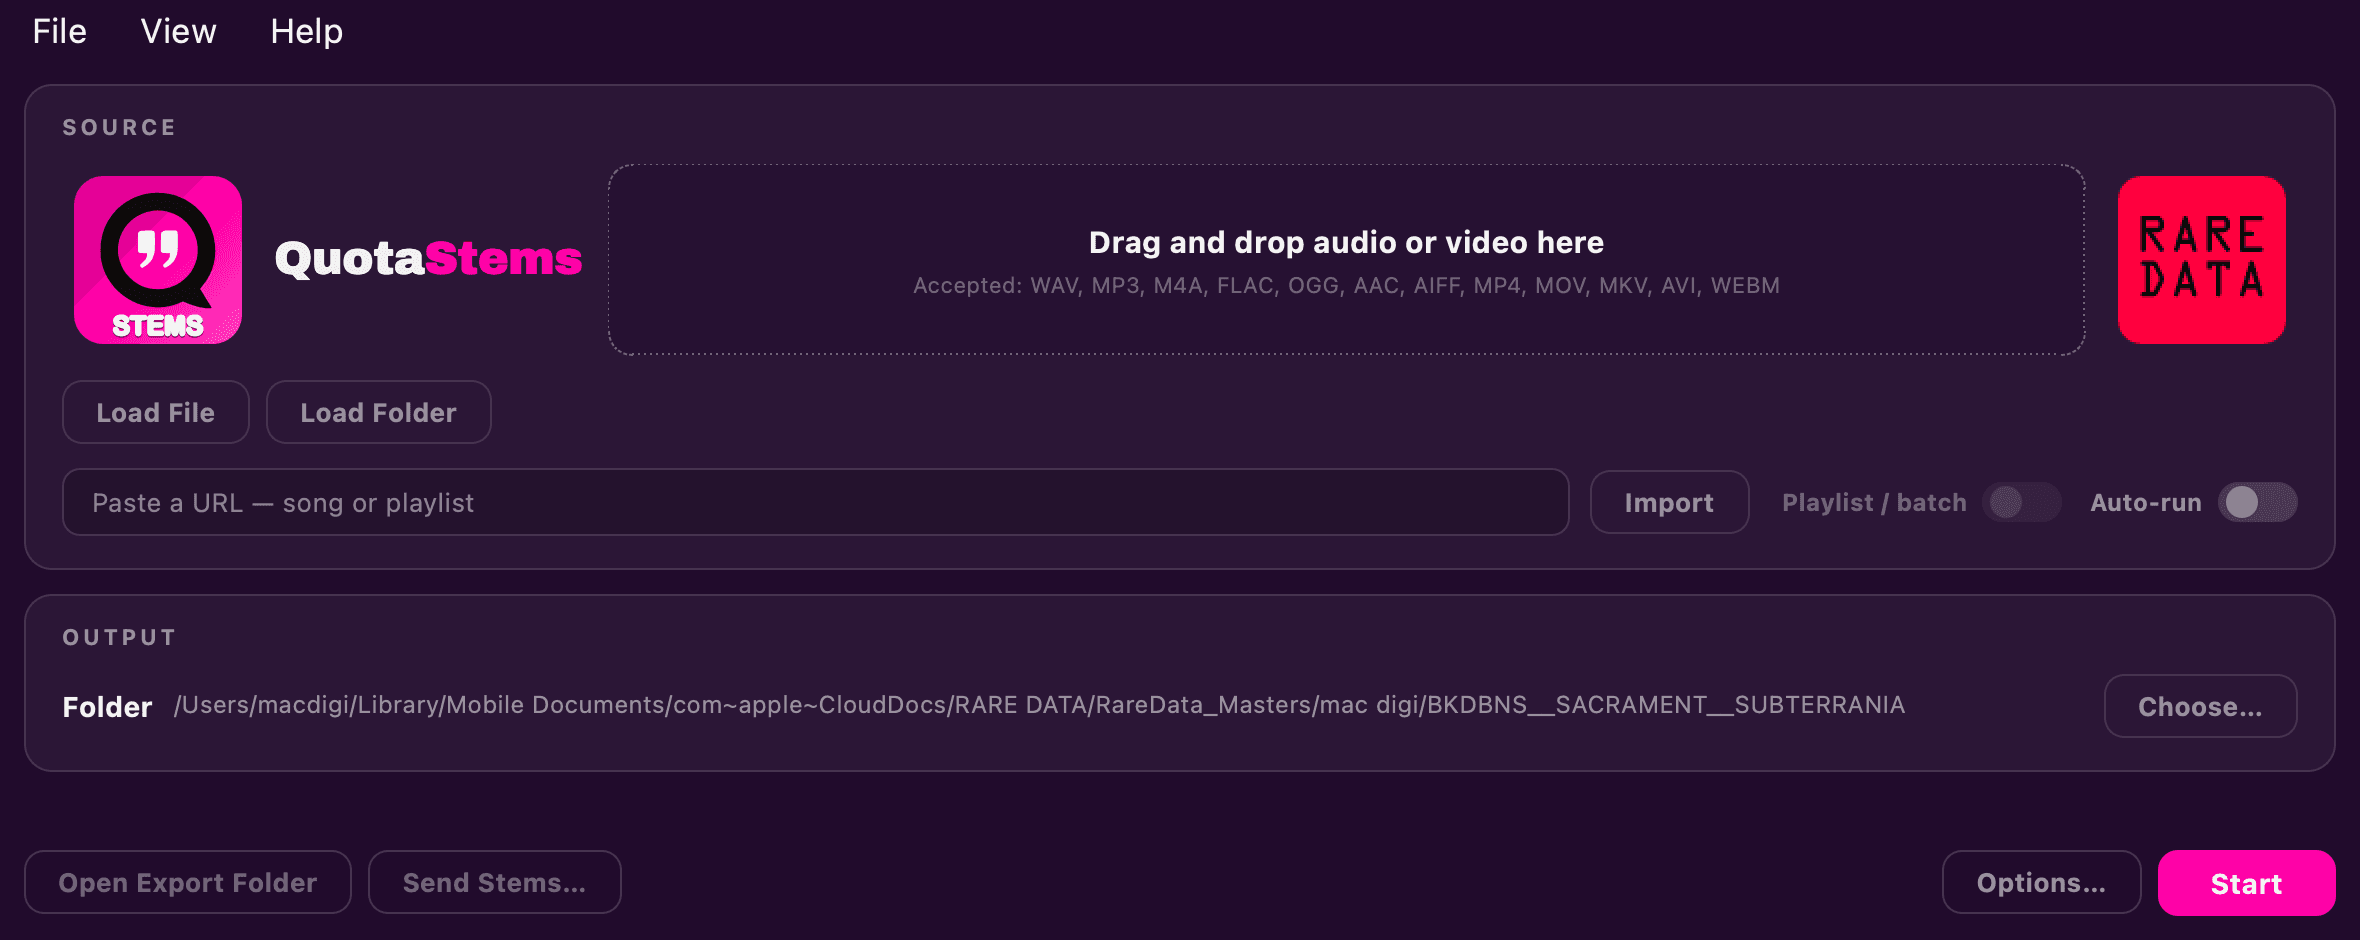Click the SOURCE section heading

point(119,127)
